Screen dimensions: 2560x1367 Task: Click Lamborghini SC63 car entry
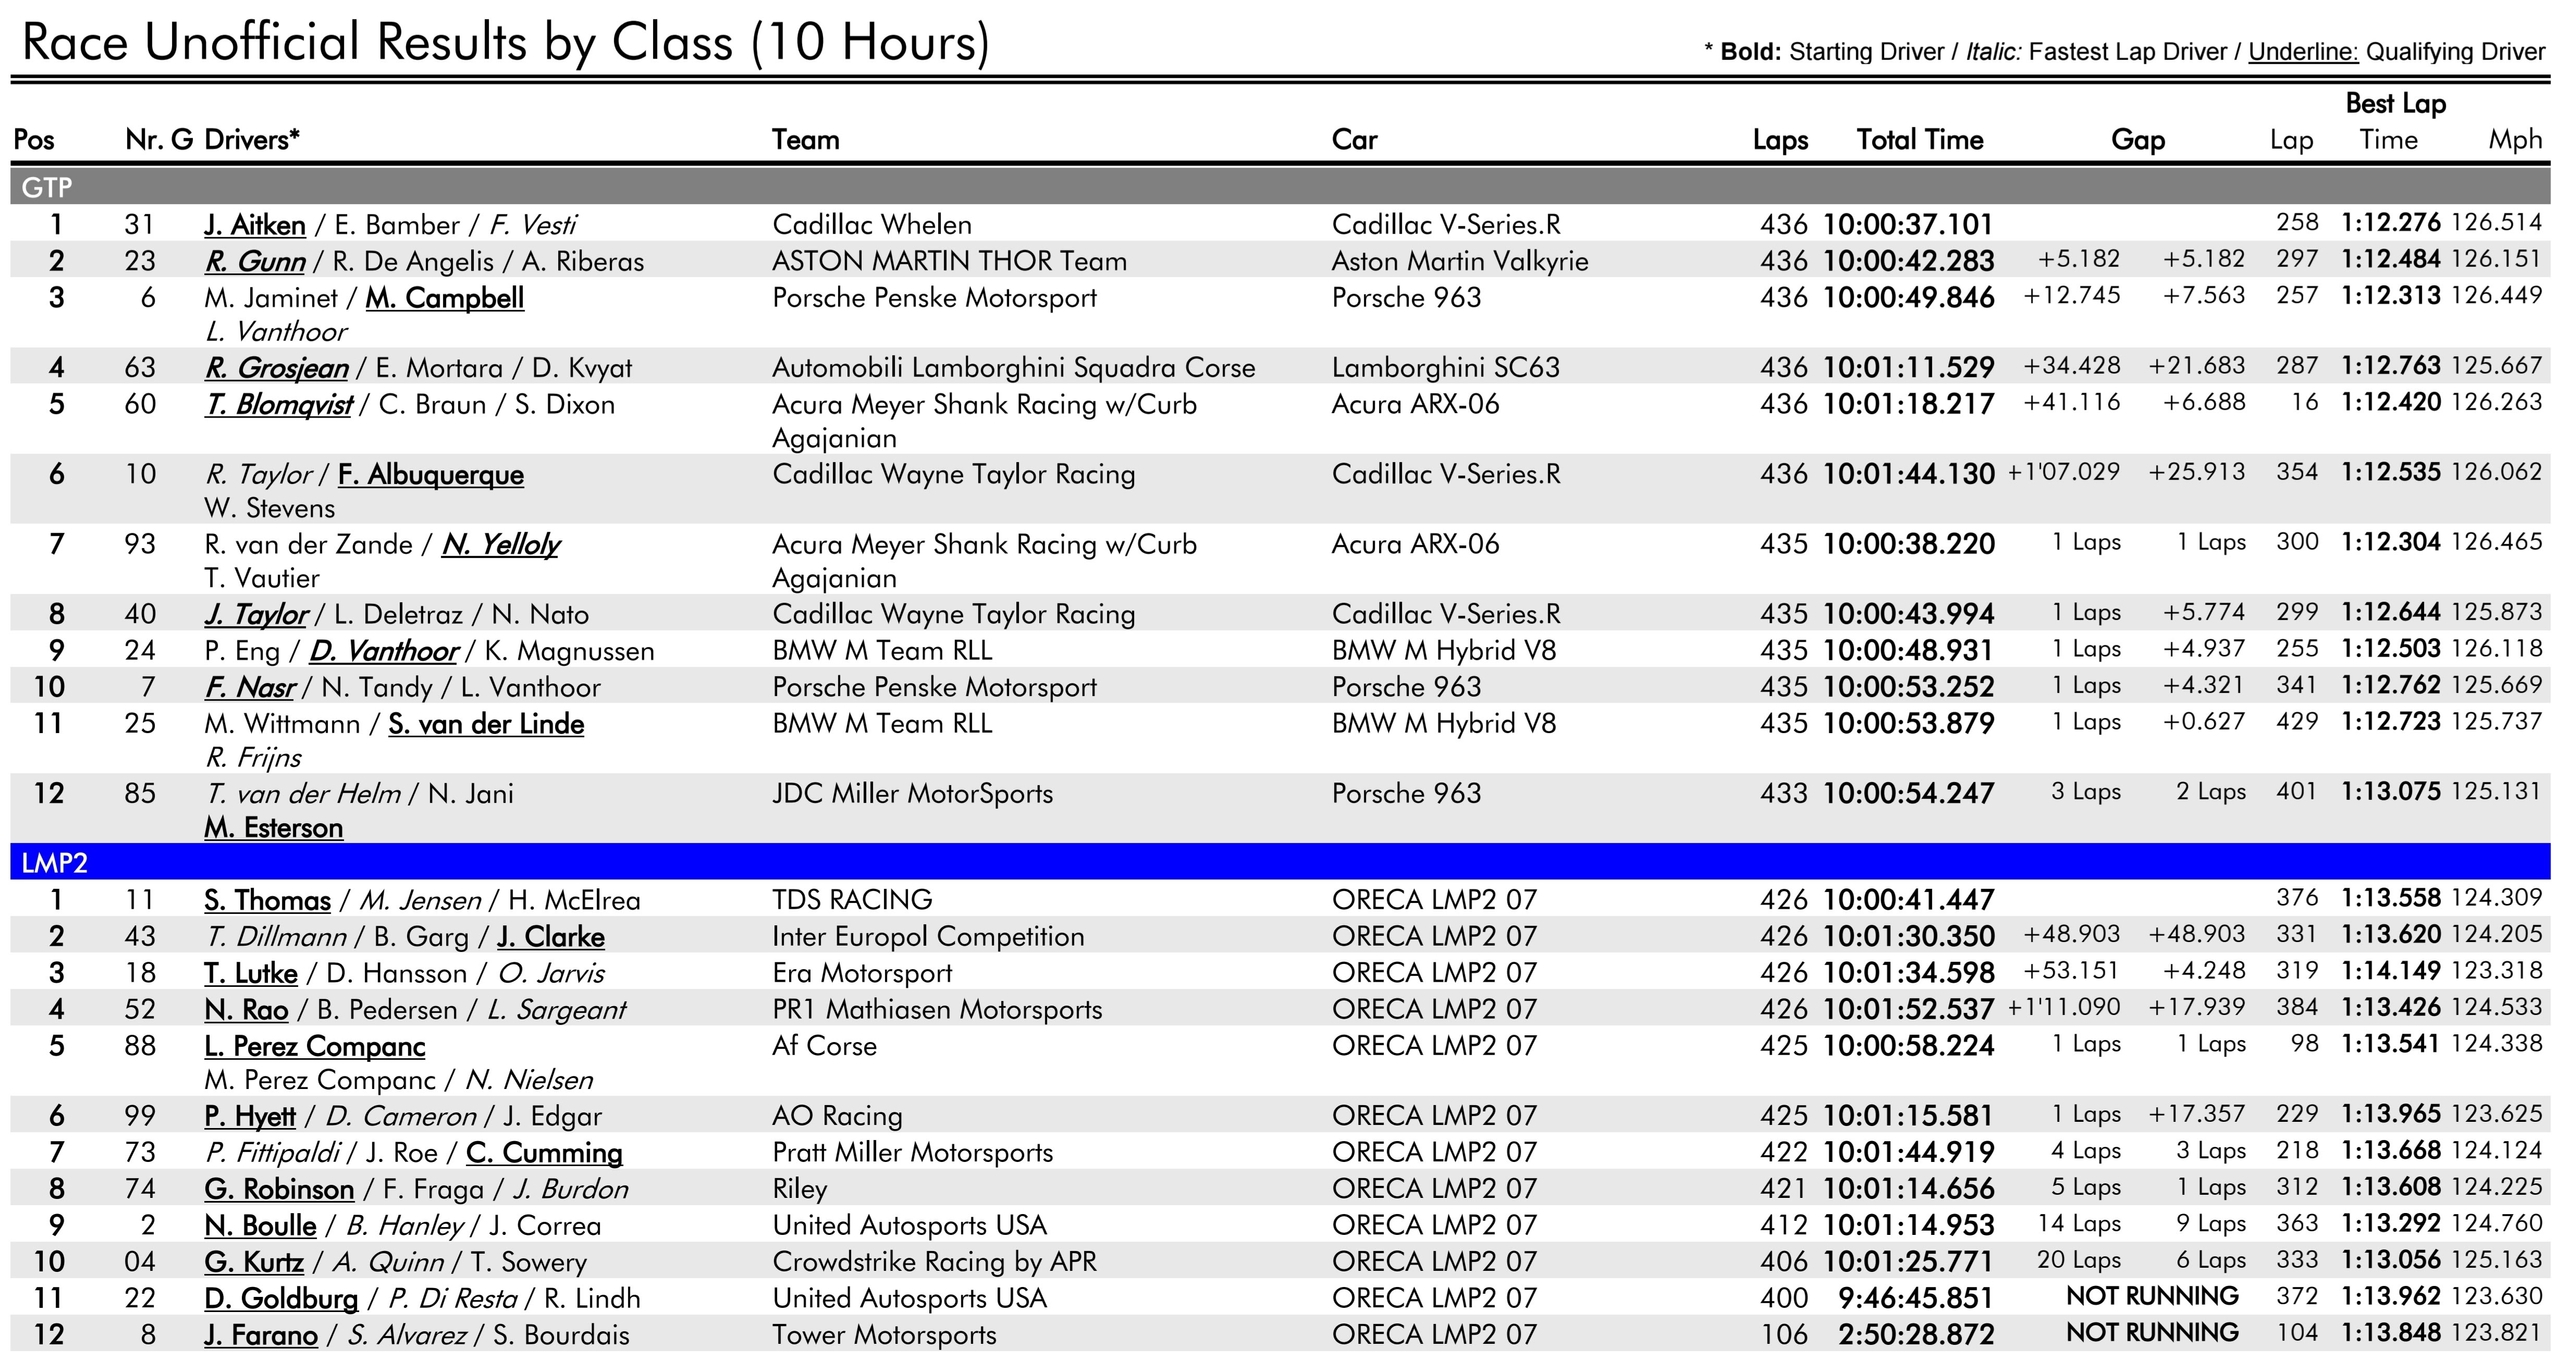pyautogui.click(x=1445, y=368)
